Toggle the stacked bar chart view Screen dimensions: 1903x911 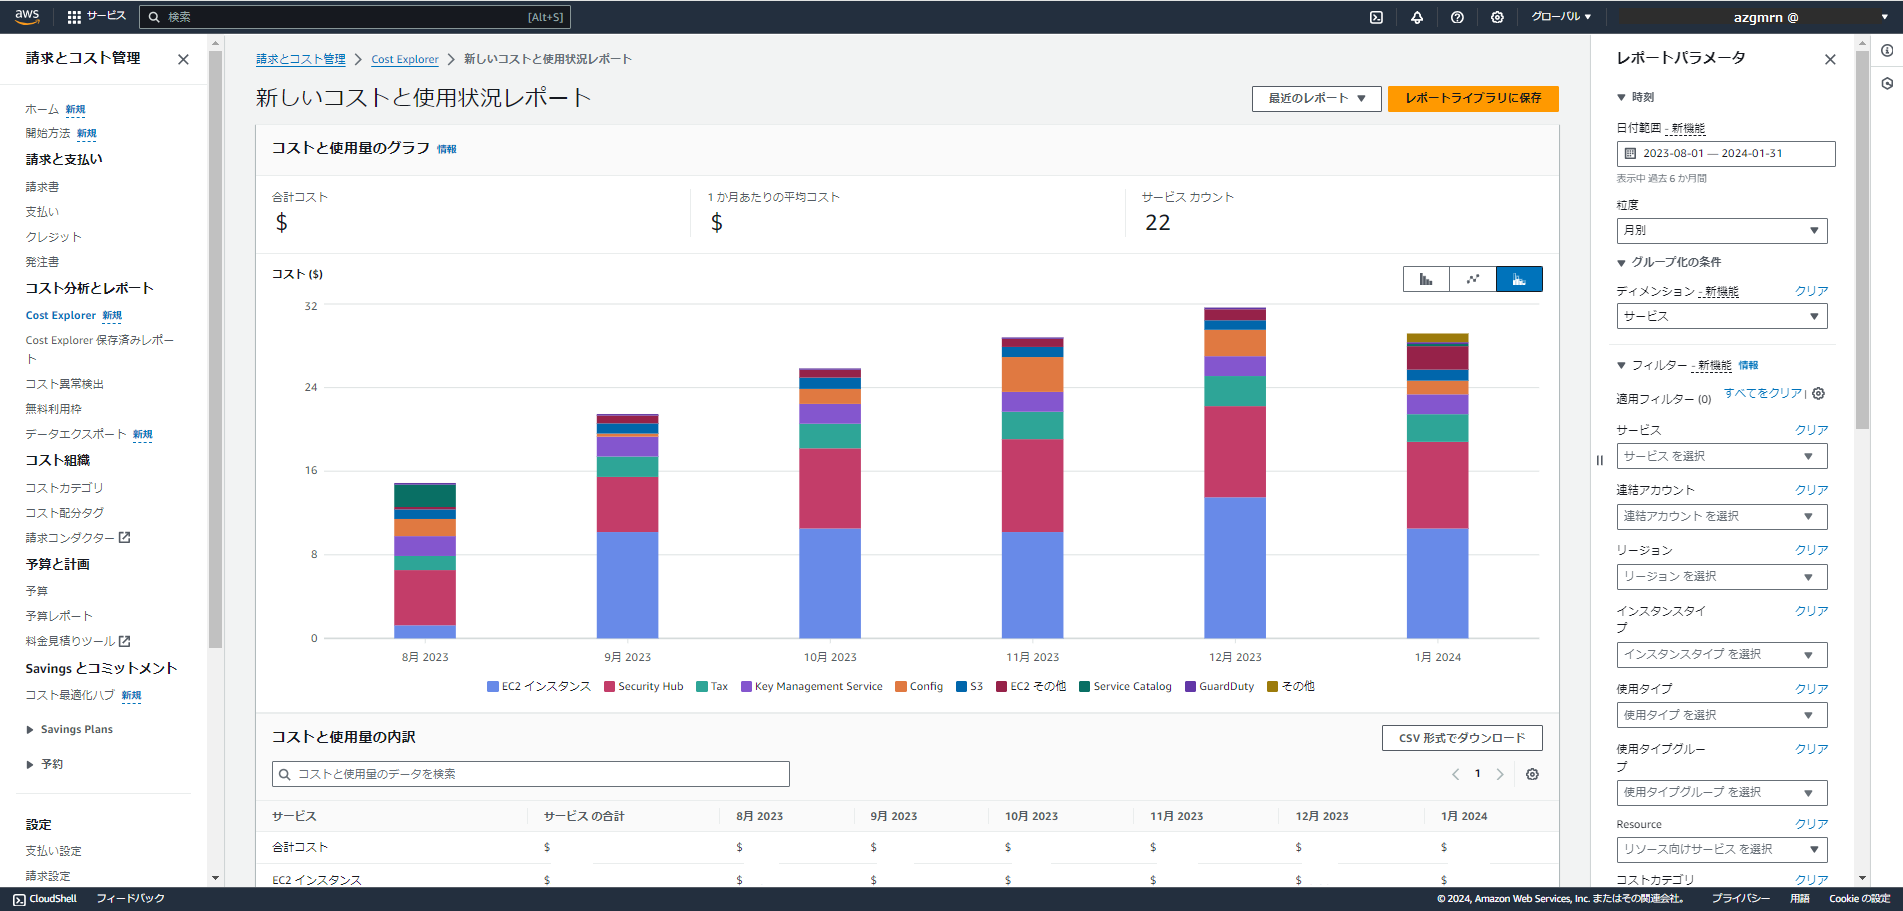tap(1519, 279)
